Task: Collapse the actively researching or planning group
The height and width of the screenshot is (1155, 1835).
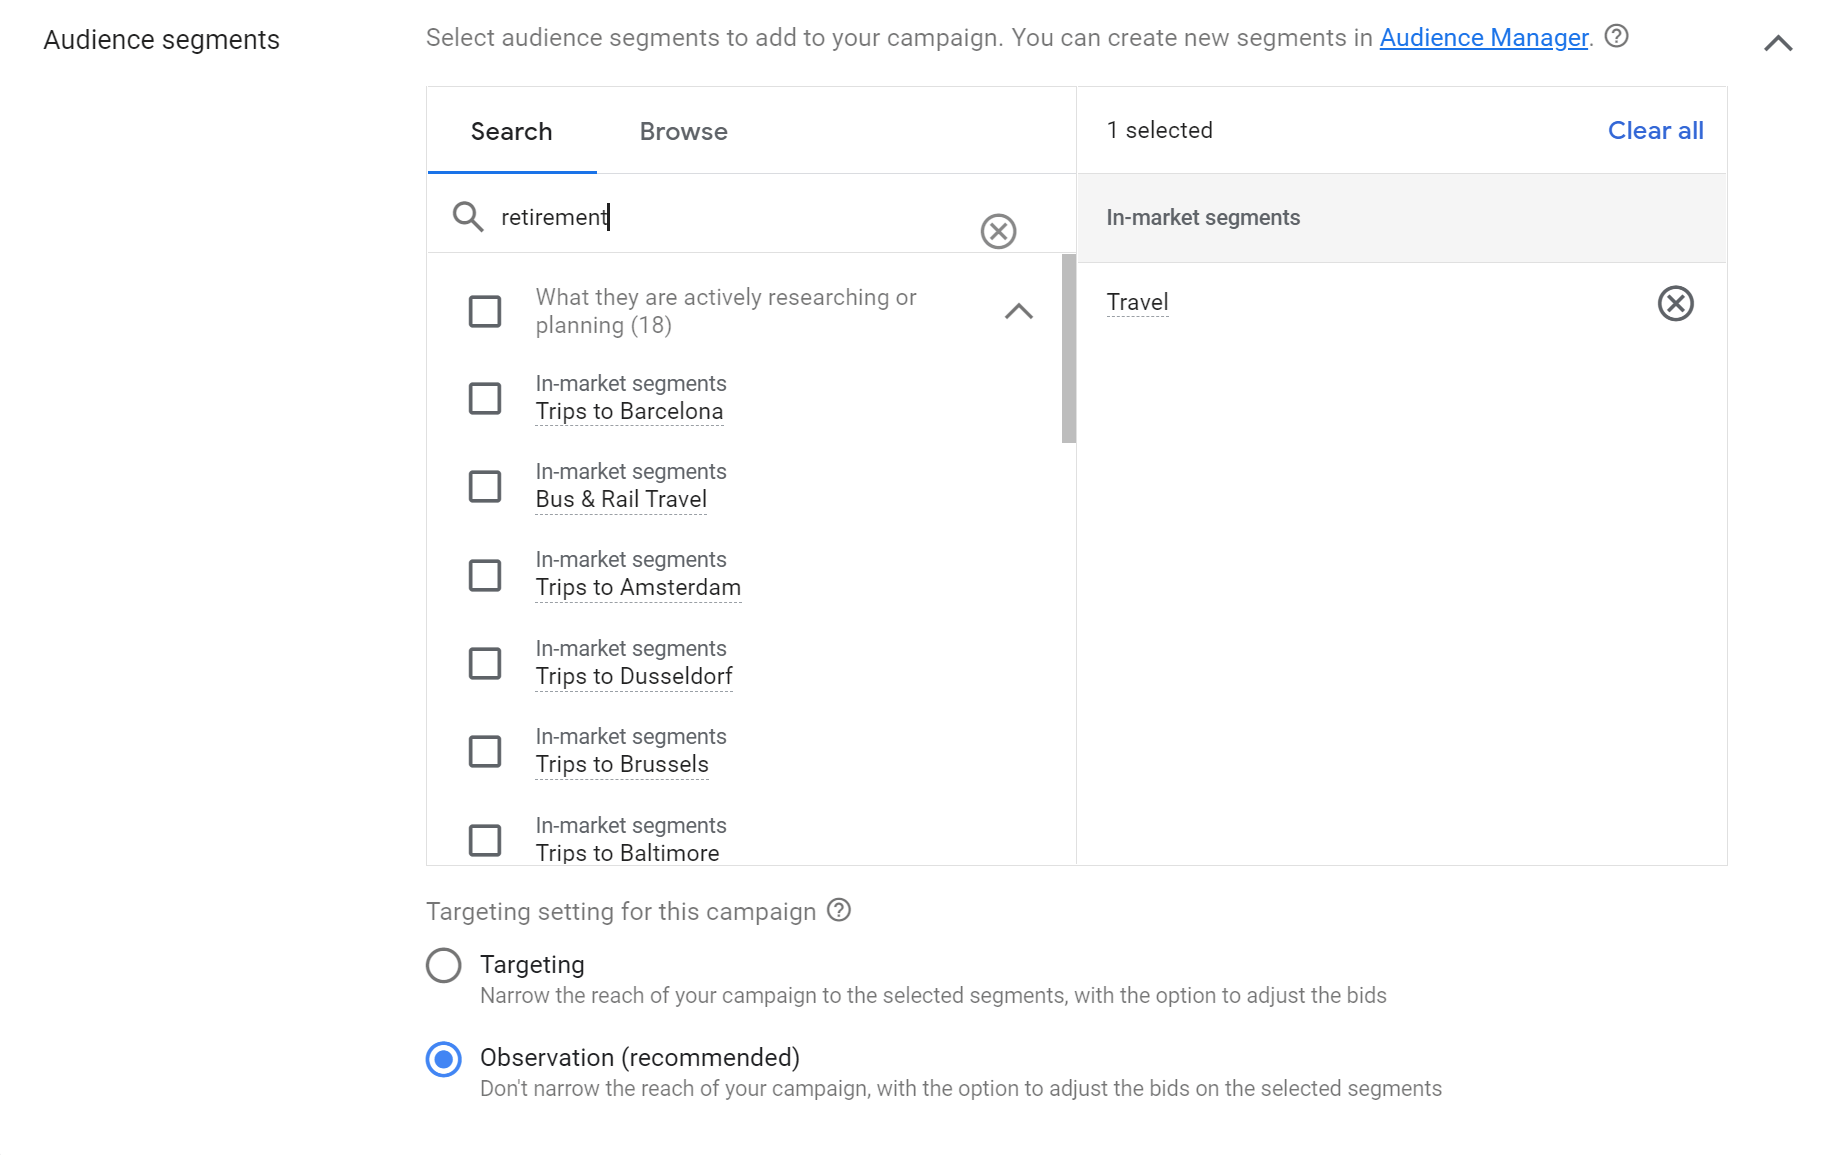Action: [1018, 311]
